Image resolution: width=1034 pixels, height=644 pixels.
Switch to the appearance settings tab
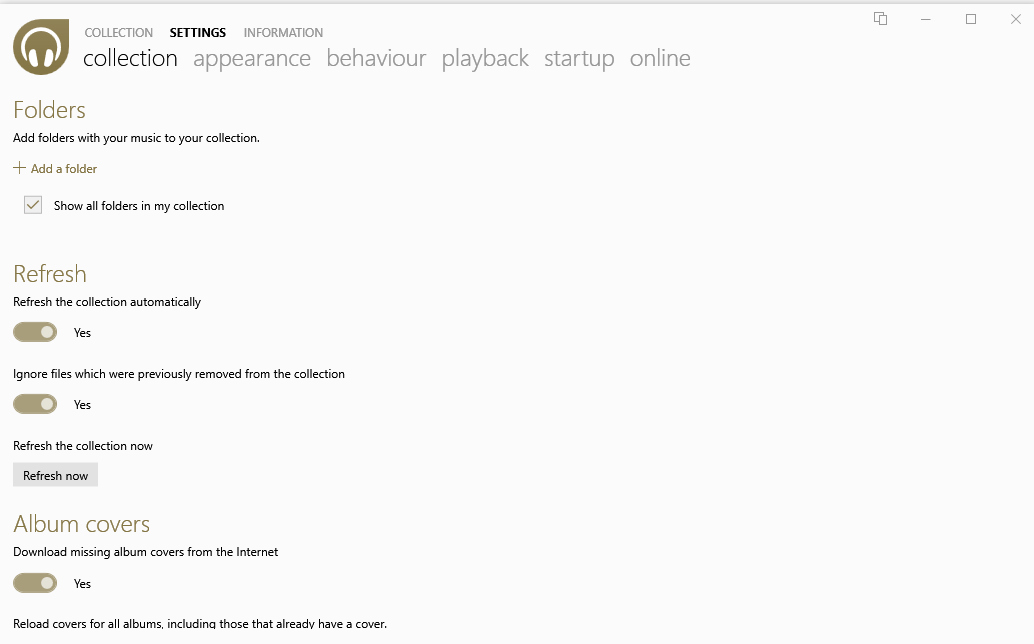pos(252,58)
